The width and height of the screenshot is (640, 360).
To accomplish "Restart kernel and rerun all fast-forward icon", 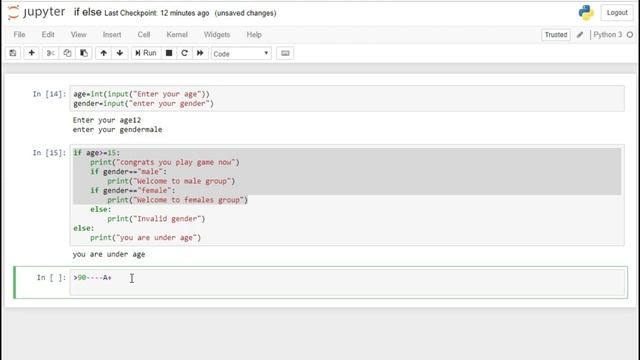I will point(200,53).
